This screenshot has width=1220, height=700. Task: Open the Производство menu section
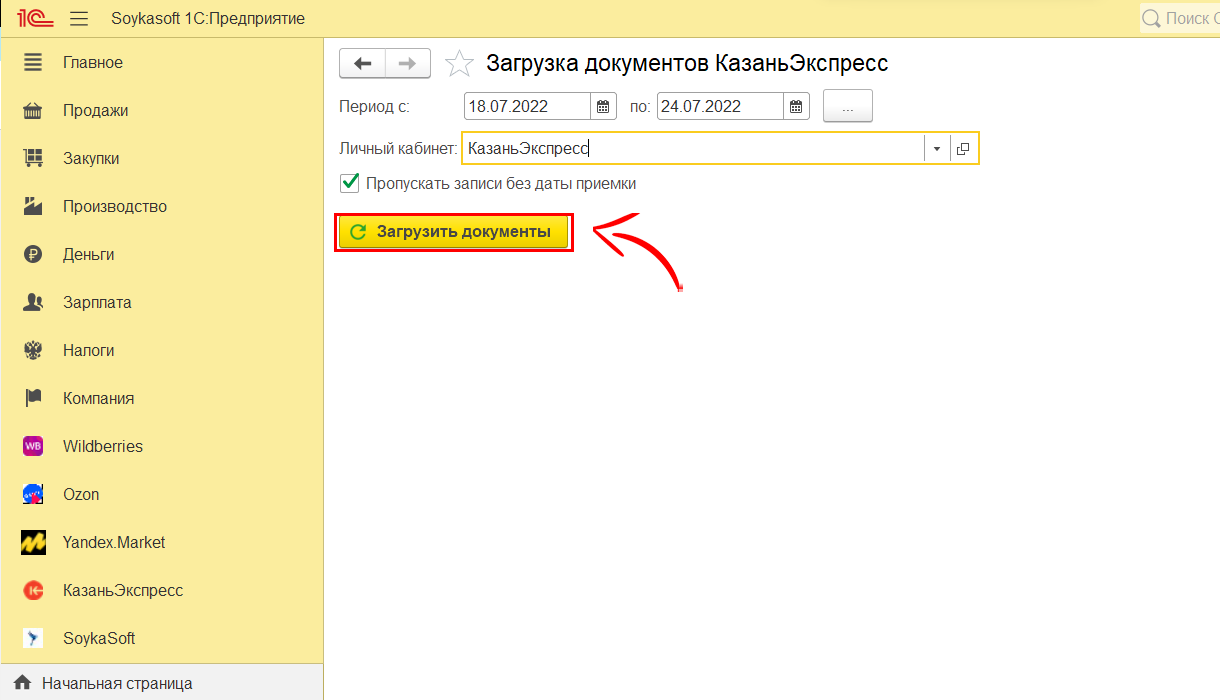tap(115, 207)
